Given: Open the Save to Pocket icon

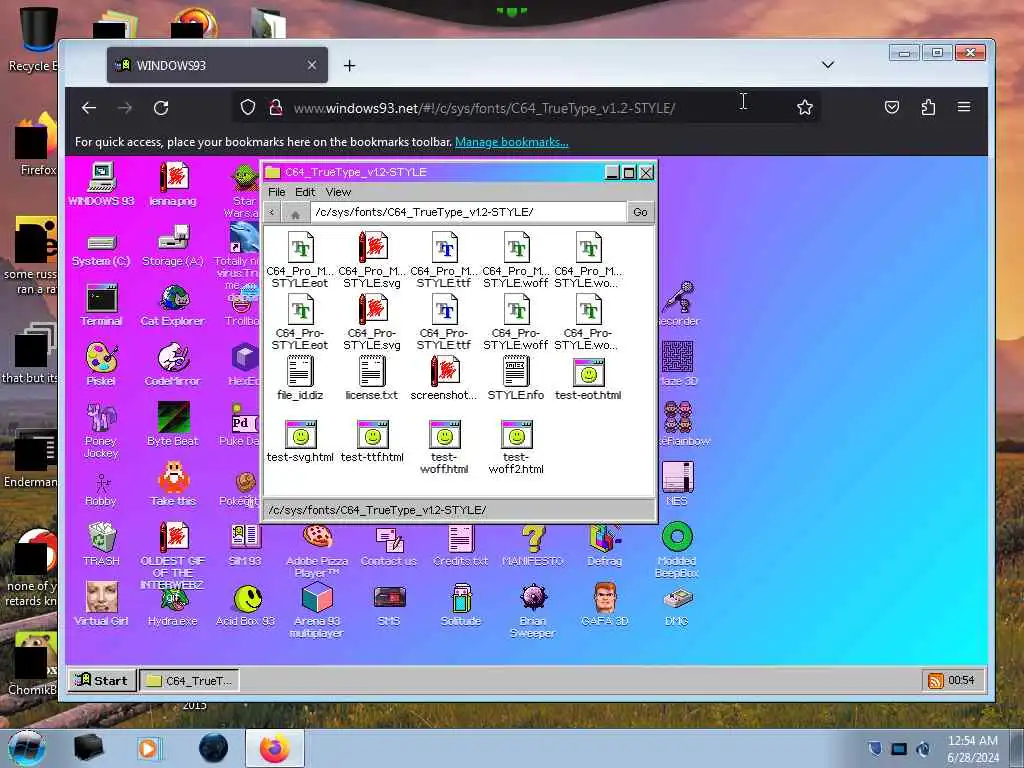Looking at the screenshot, I should [891, 107].
